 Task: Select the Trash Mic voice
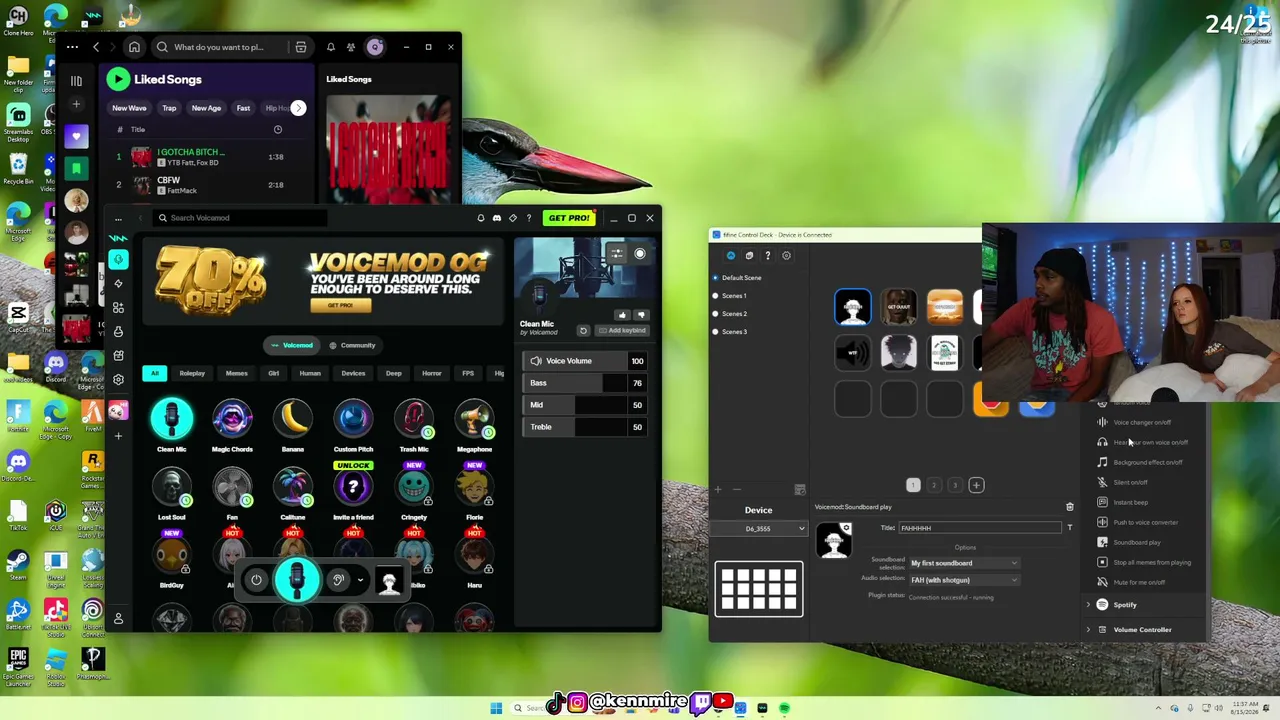[x=414, y=420]
